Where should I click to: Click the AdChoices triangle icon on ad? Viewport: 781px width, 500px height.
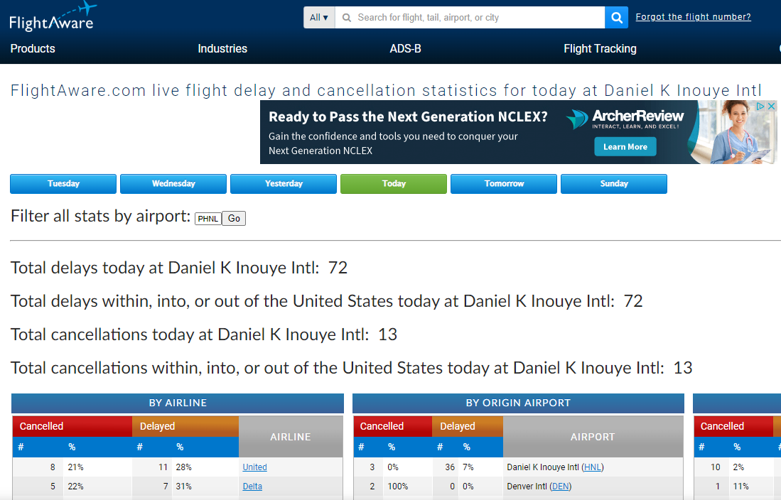[x=760, y=106]
